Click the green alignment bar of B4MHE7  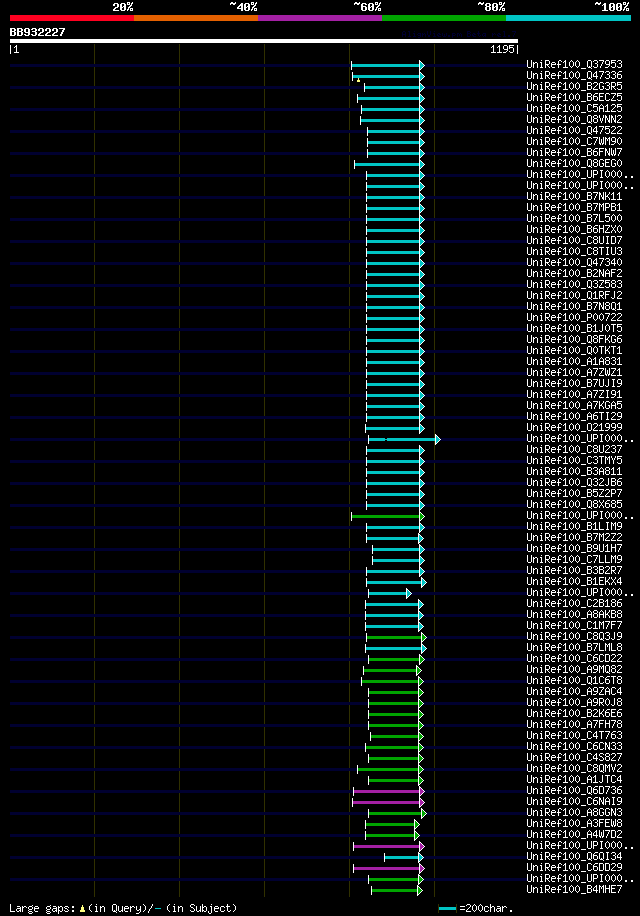(x=396, y=891)
